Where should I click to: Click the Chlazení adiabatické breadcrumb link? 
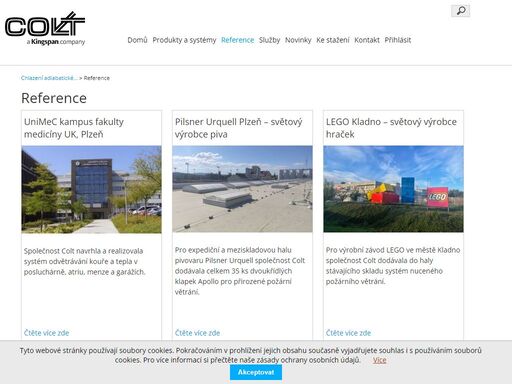(x=49, y=78)
